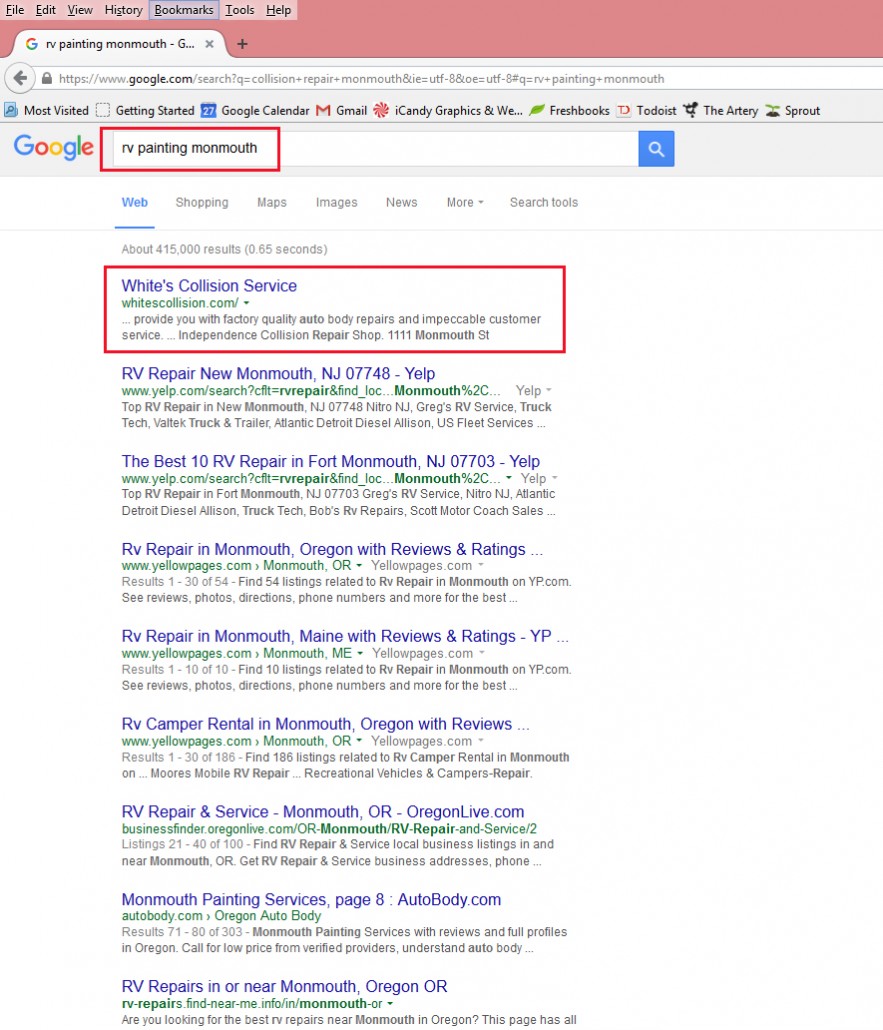Expand Yelp dropdown on RV Repair New Monmouth result

point(549,390)
